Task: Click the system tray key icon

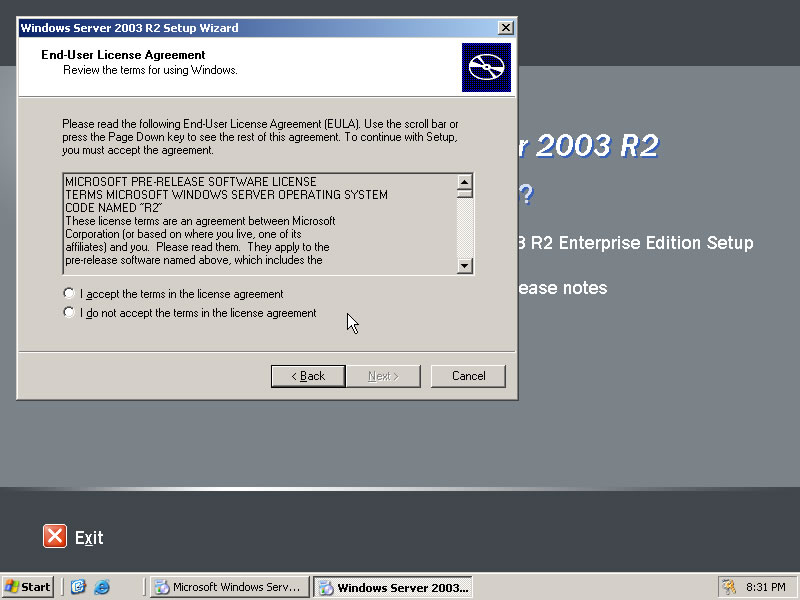Action: click(730, 587)
